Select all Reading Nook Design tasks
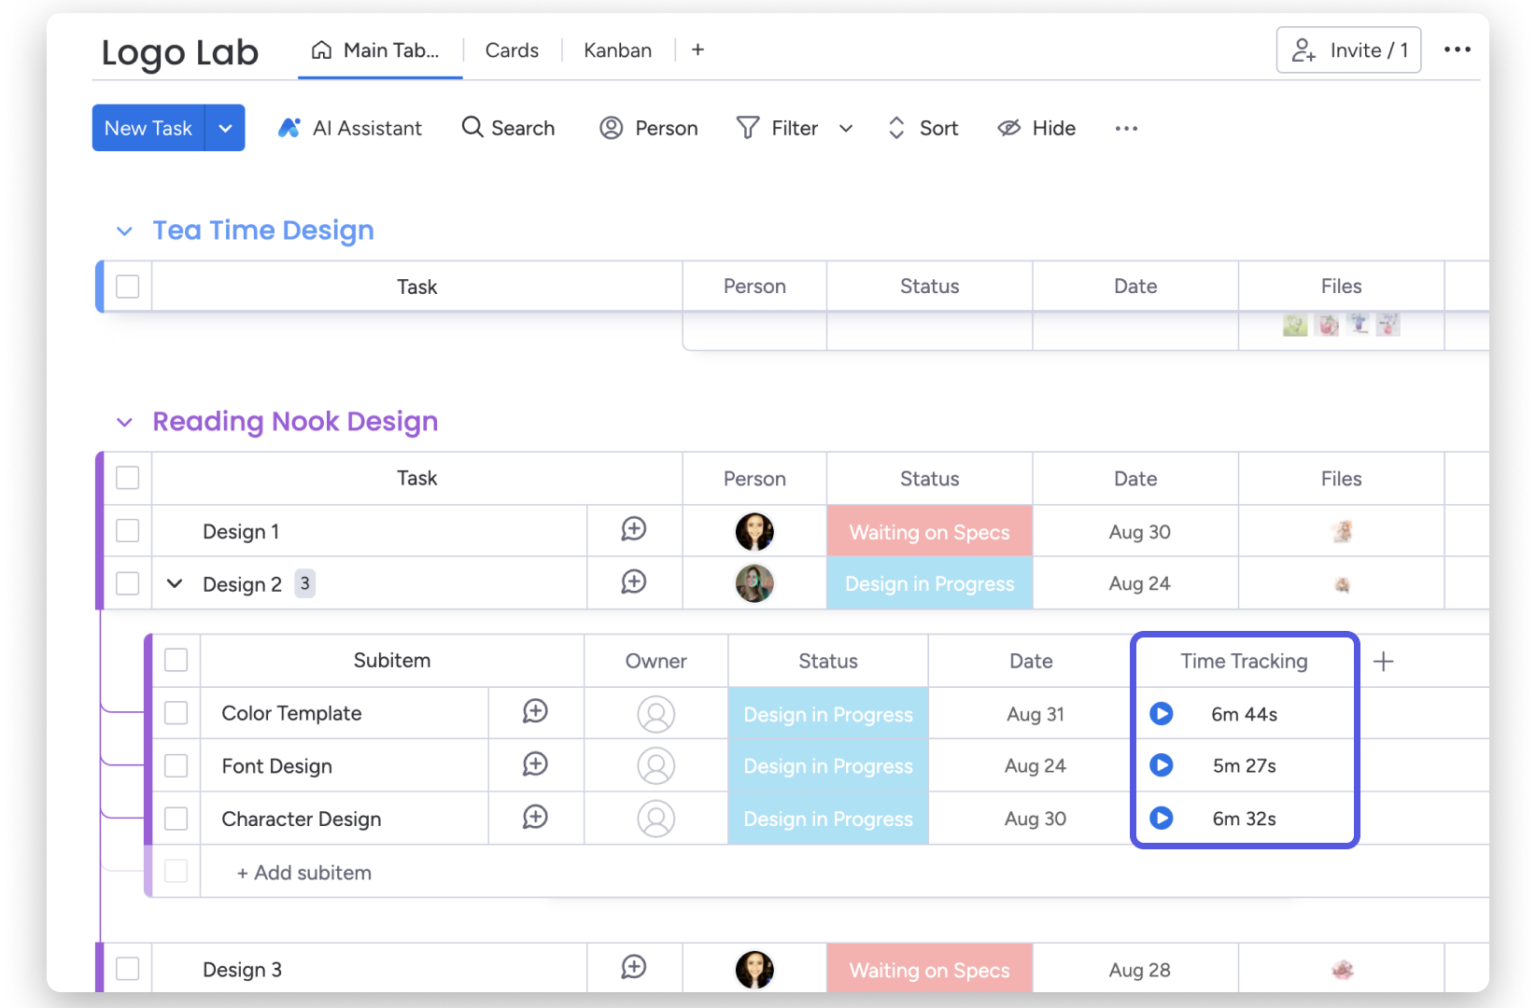1536x1008 pixels. tap(127, 478)
